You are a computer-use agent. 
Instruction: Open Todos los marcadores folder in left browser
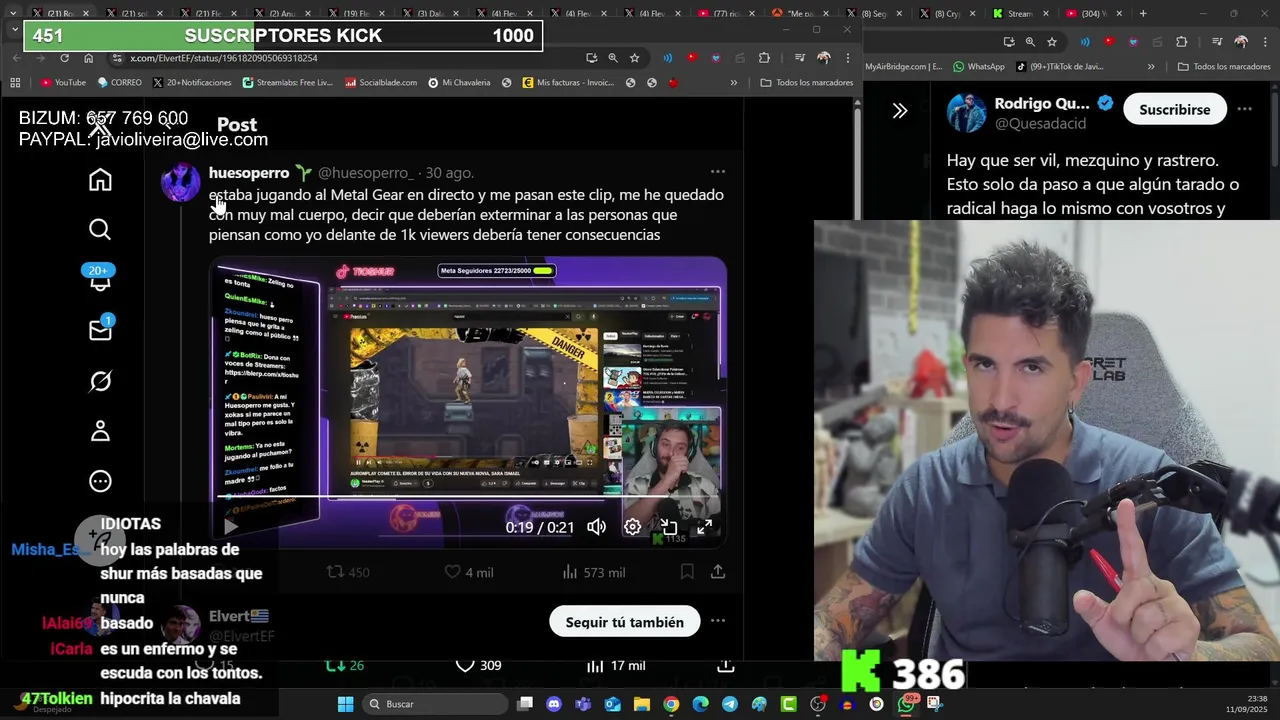click(x=807, y=82)
